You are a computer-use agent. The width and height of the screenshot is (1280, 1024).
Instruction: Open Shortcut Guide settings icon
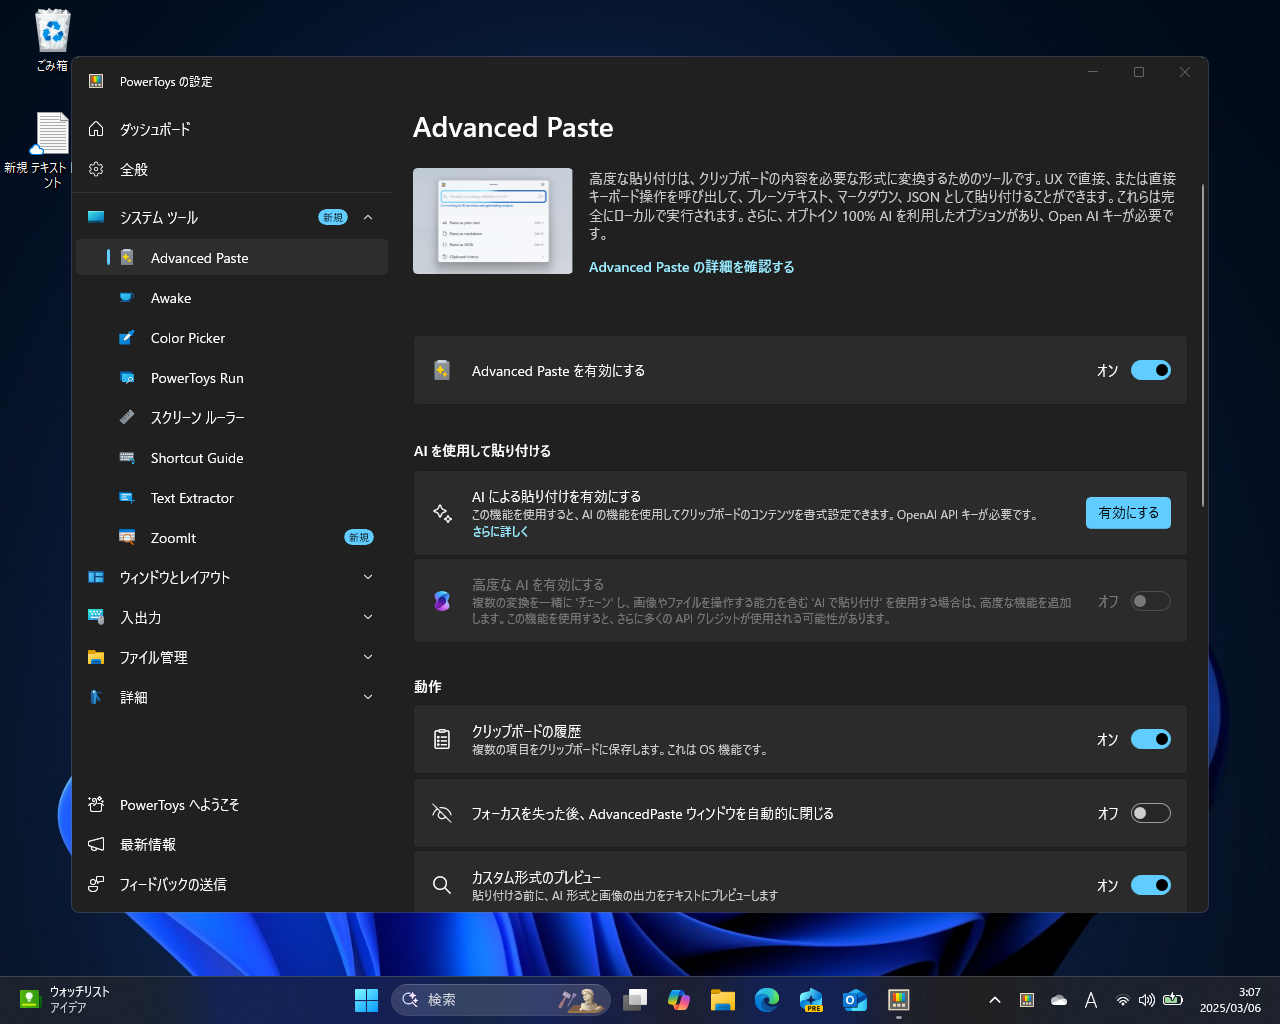point(128,457)
